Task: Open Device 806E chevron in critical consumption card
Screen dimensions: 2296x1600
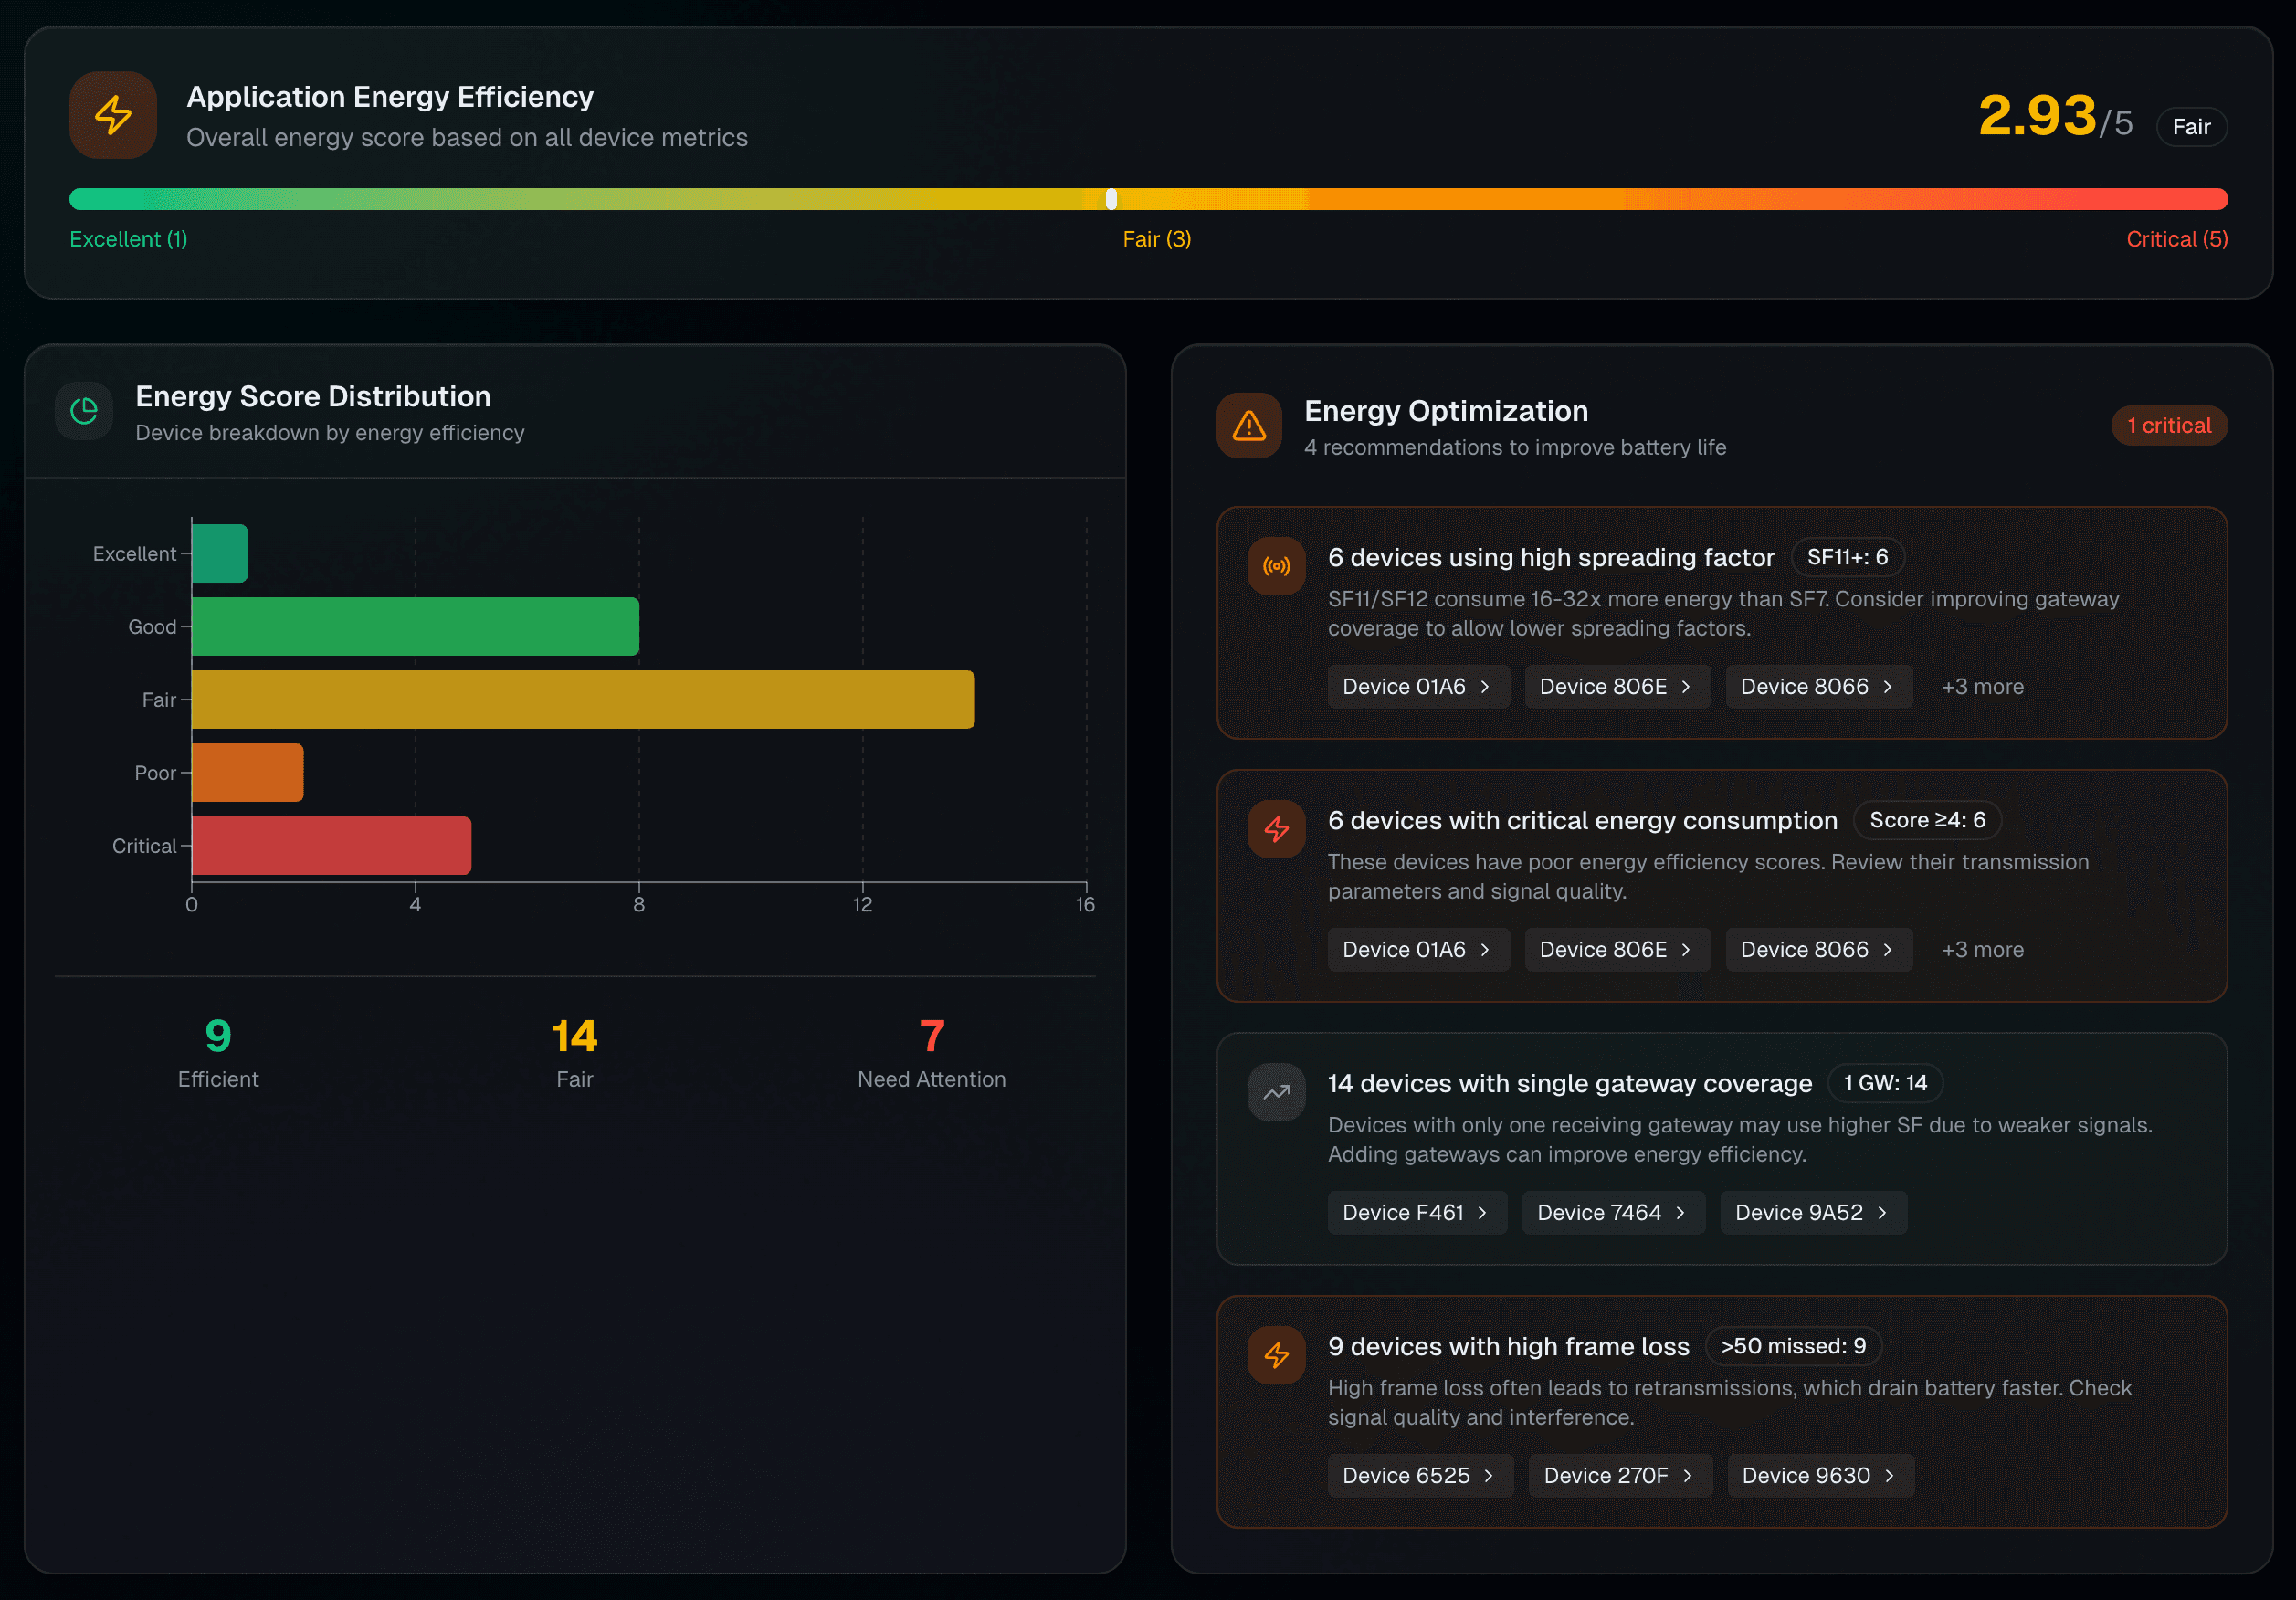Action: pyautogui.click(x=1686, y=950)
